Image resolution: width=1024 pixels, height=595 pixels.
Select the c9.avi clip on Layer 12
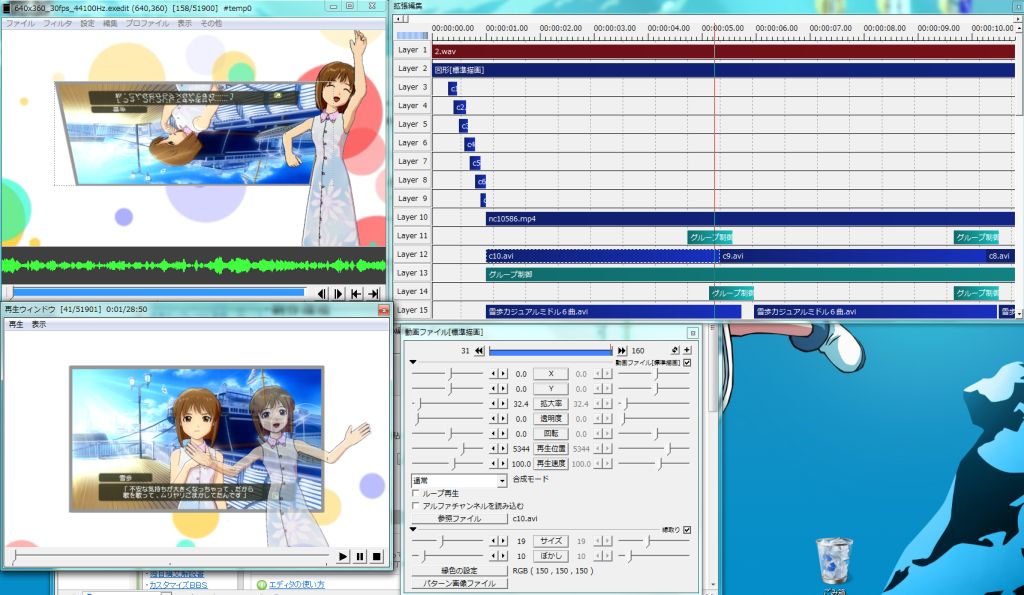(x=852, y=256)
